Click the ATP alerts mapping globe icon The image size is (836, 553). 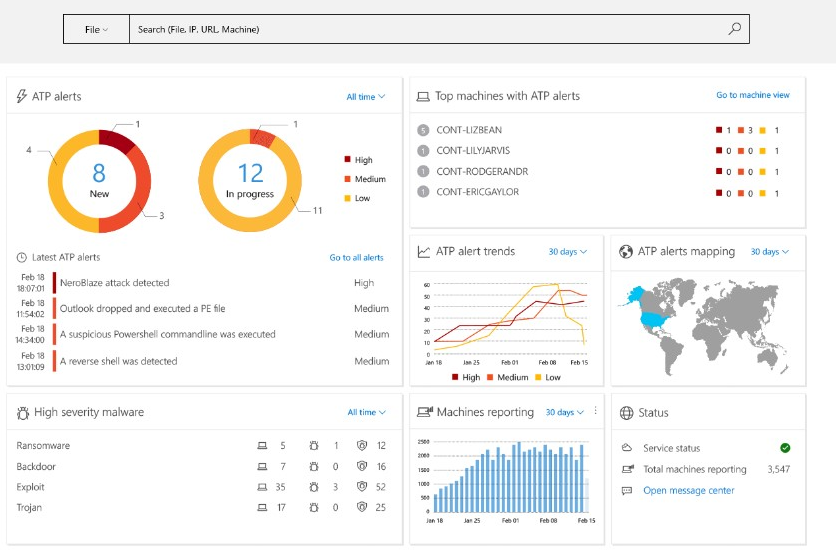626,252
